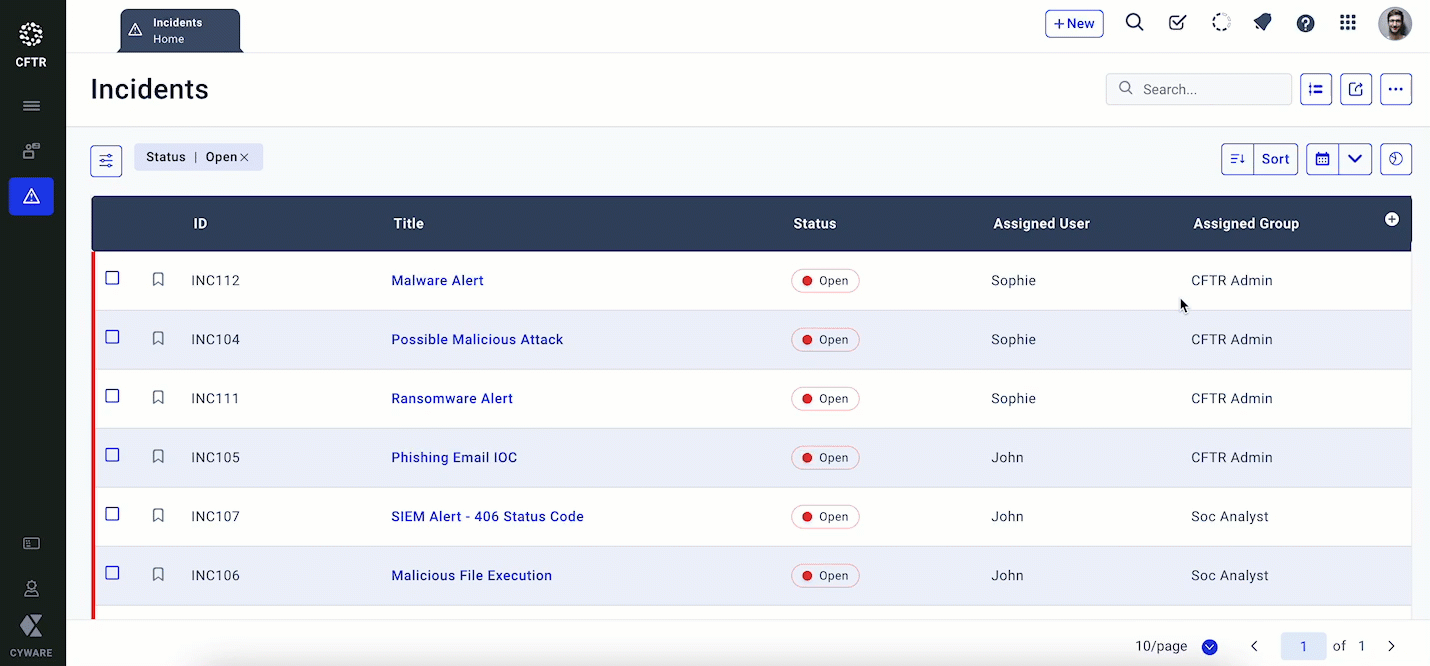Image resolution: width=1430 pixels, height=666 pixels.
Task: Expand the sidebar hamburger menu
Action: click(31, 106)
